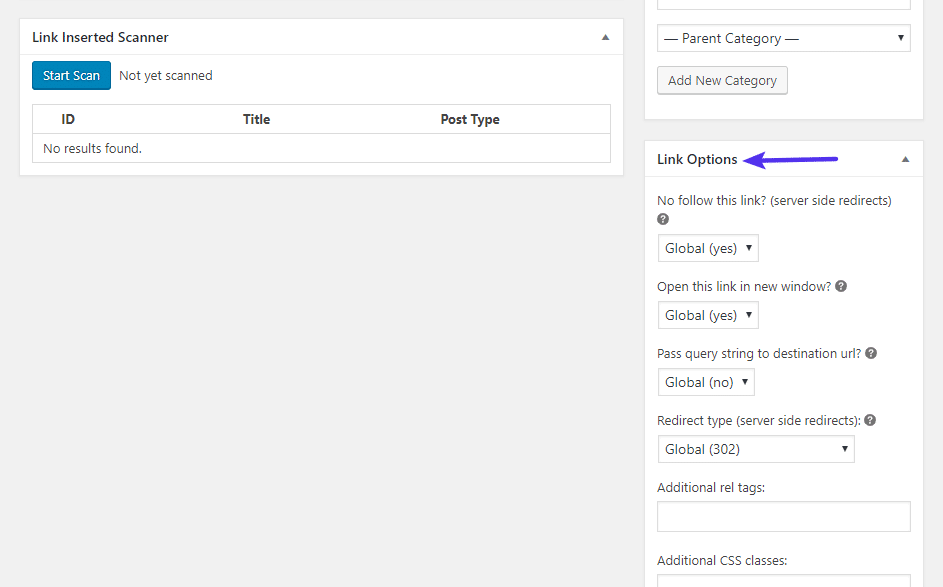943x587 pixels.
Task: Select the Post Type column header
Action: [x=470, y=119]
